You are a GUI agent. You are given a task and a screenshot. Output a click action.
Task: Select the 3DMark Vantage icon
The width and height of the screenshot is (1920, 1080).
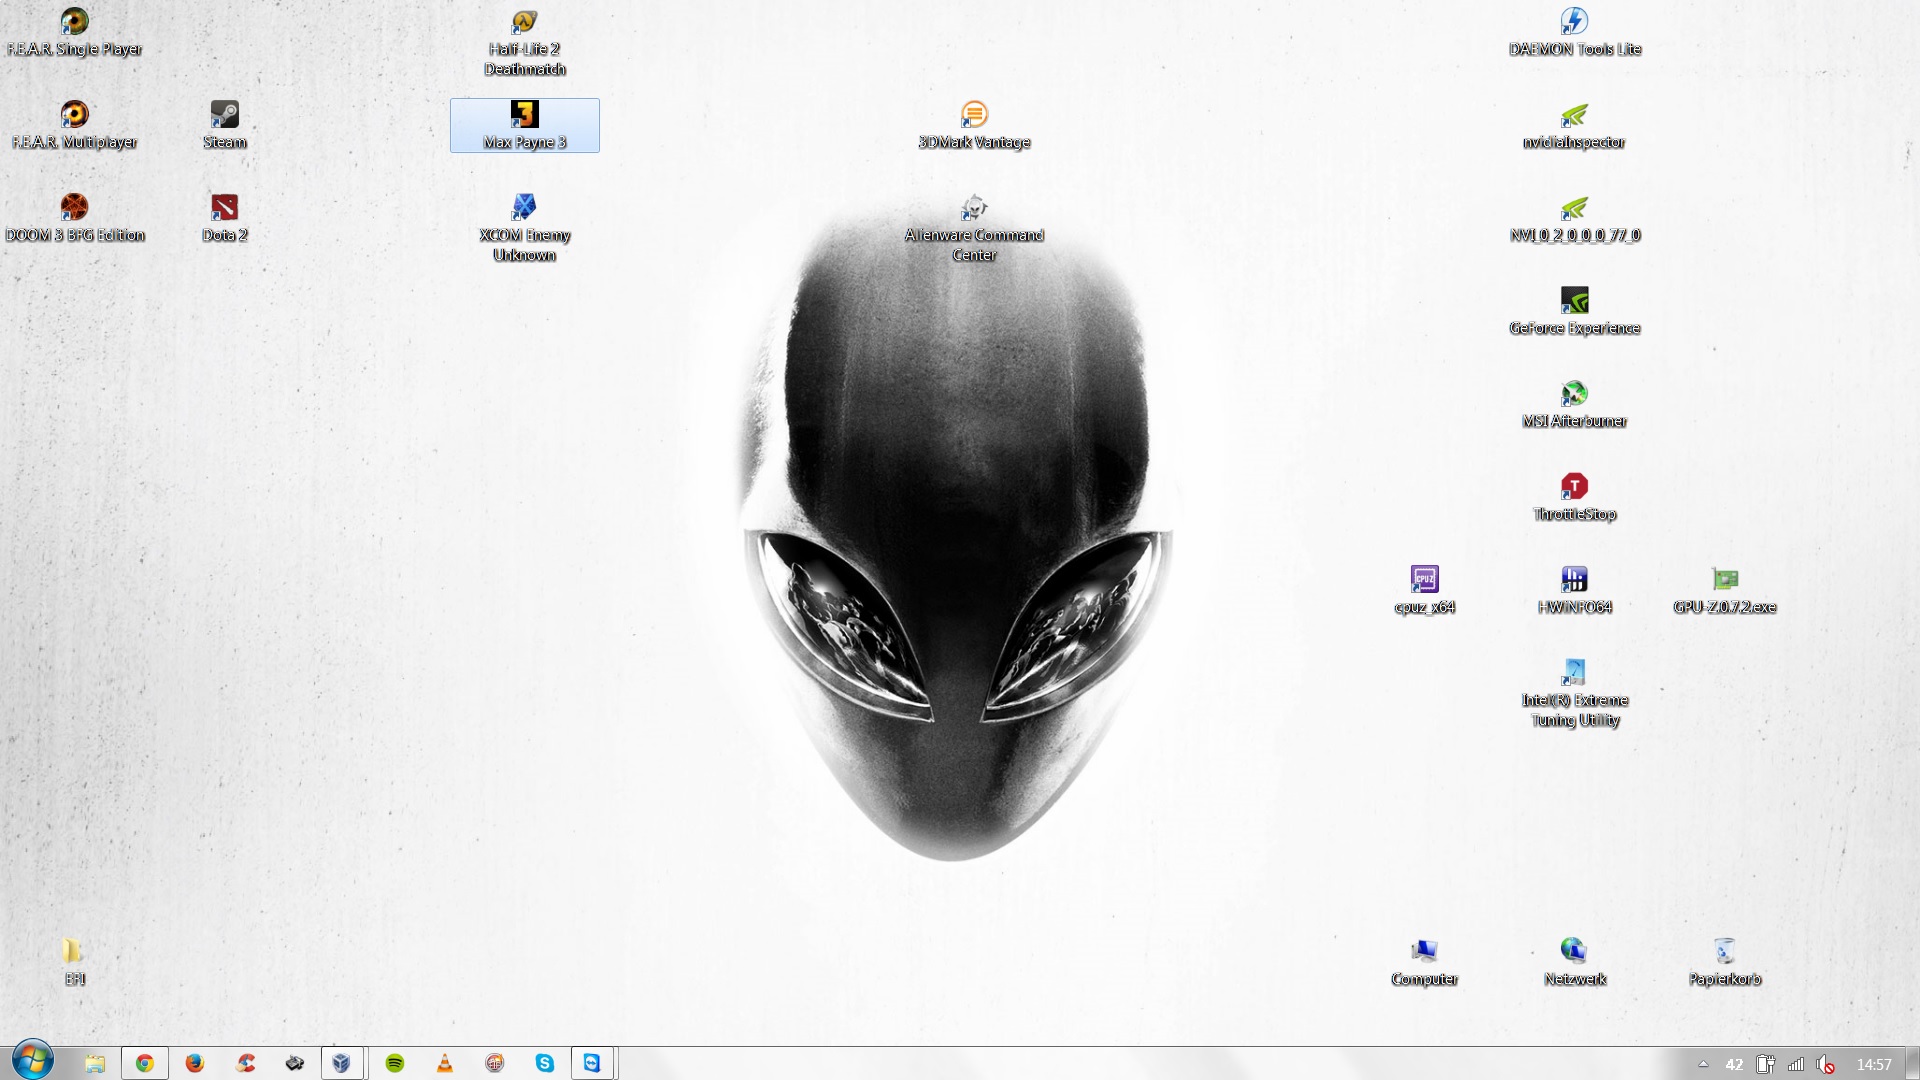point(975,125)
